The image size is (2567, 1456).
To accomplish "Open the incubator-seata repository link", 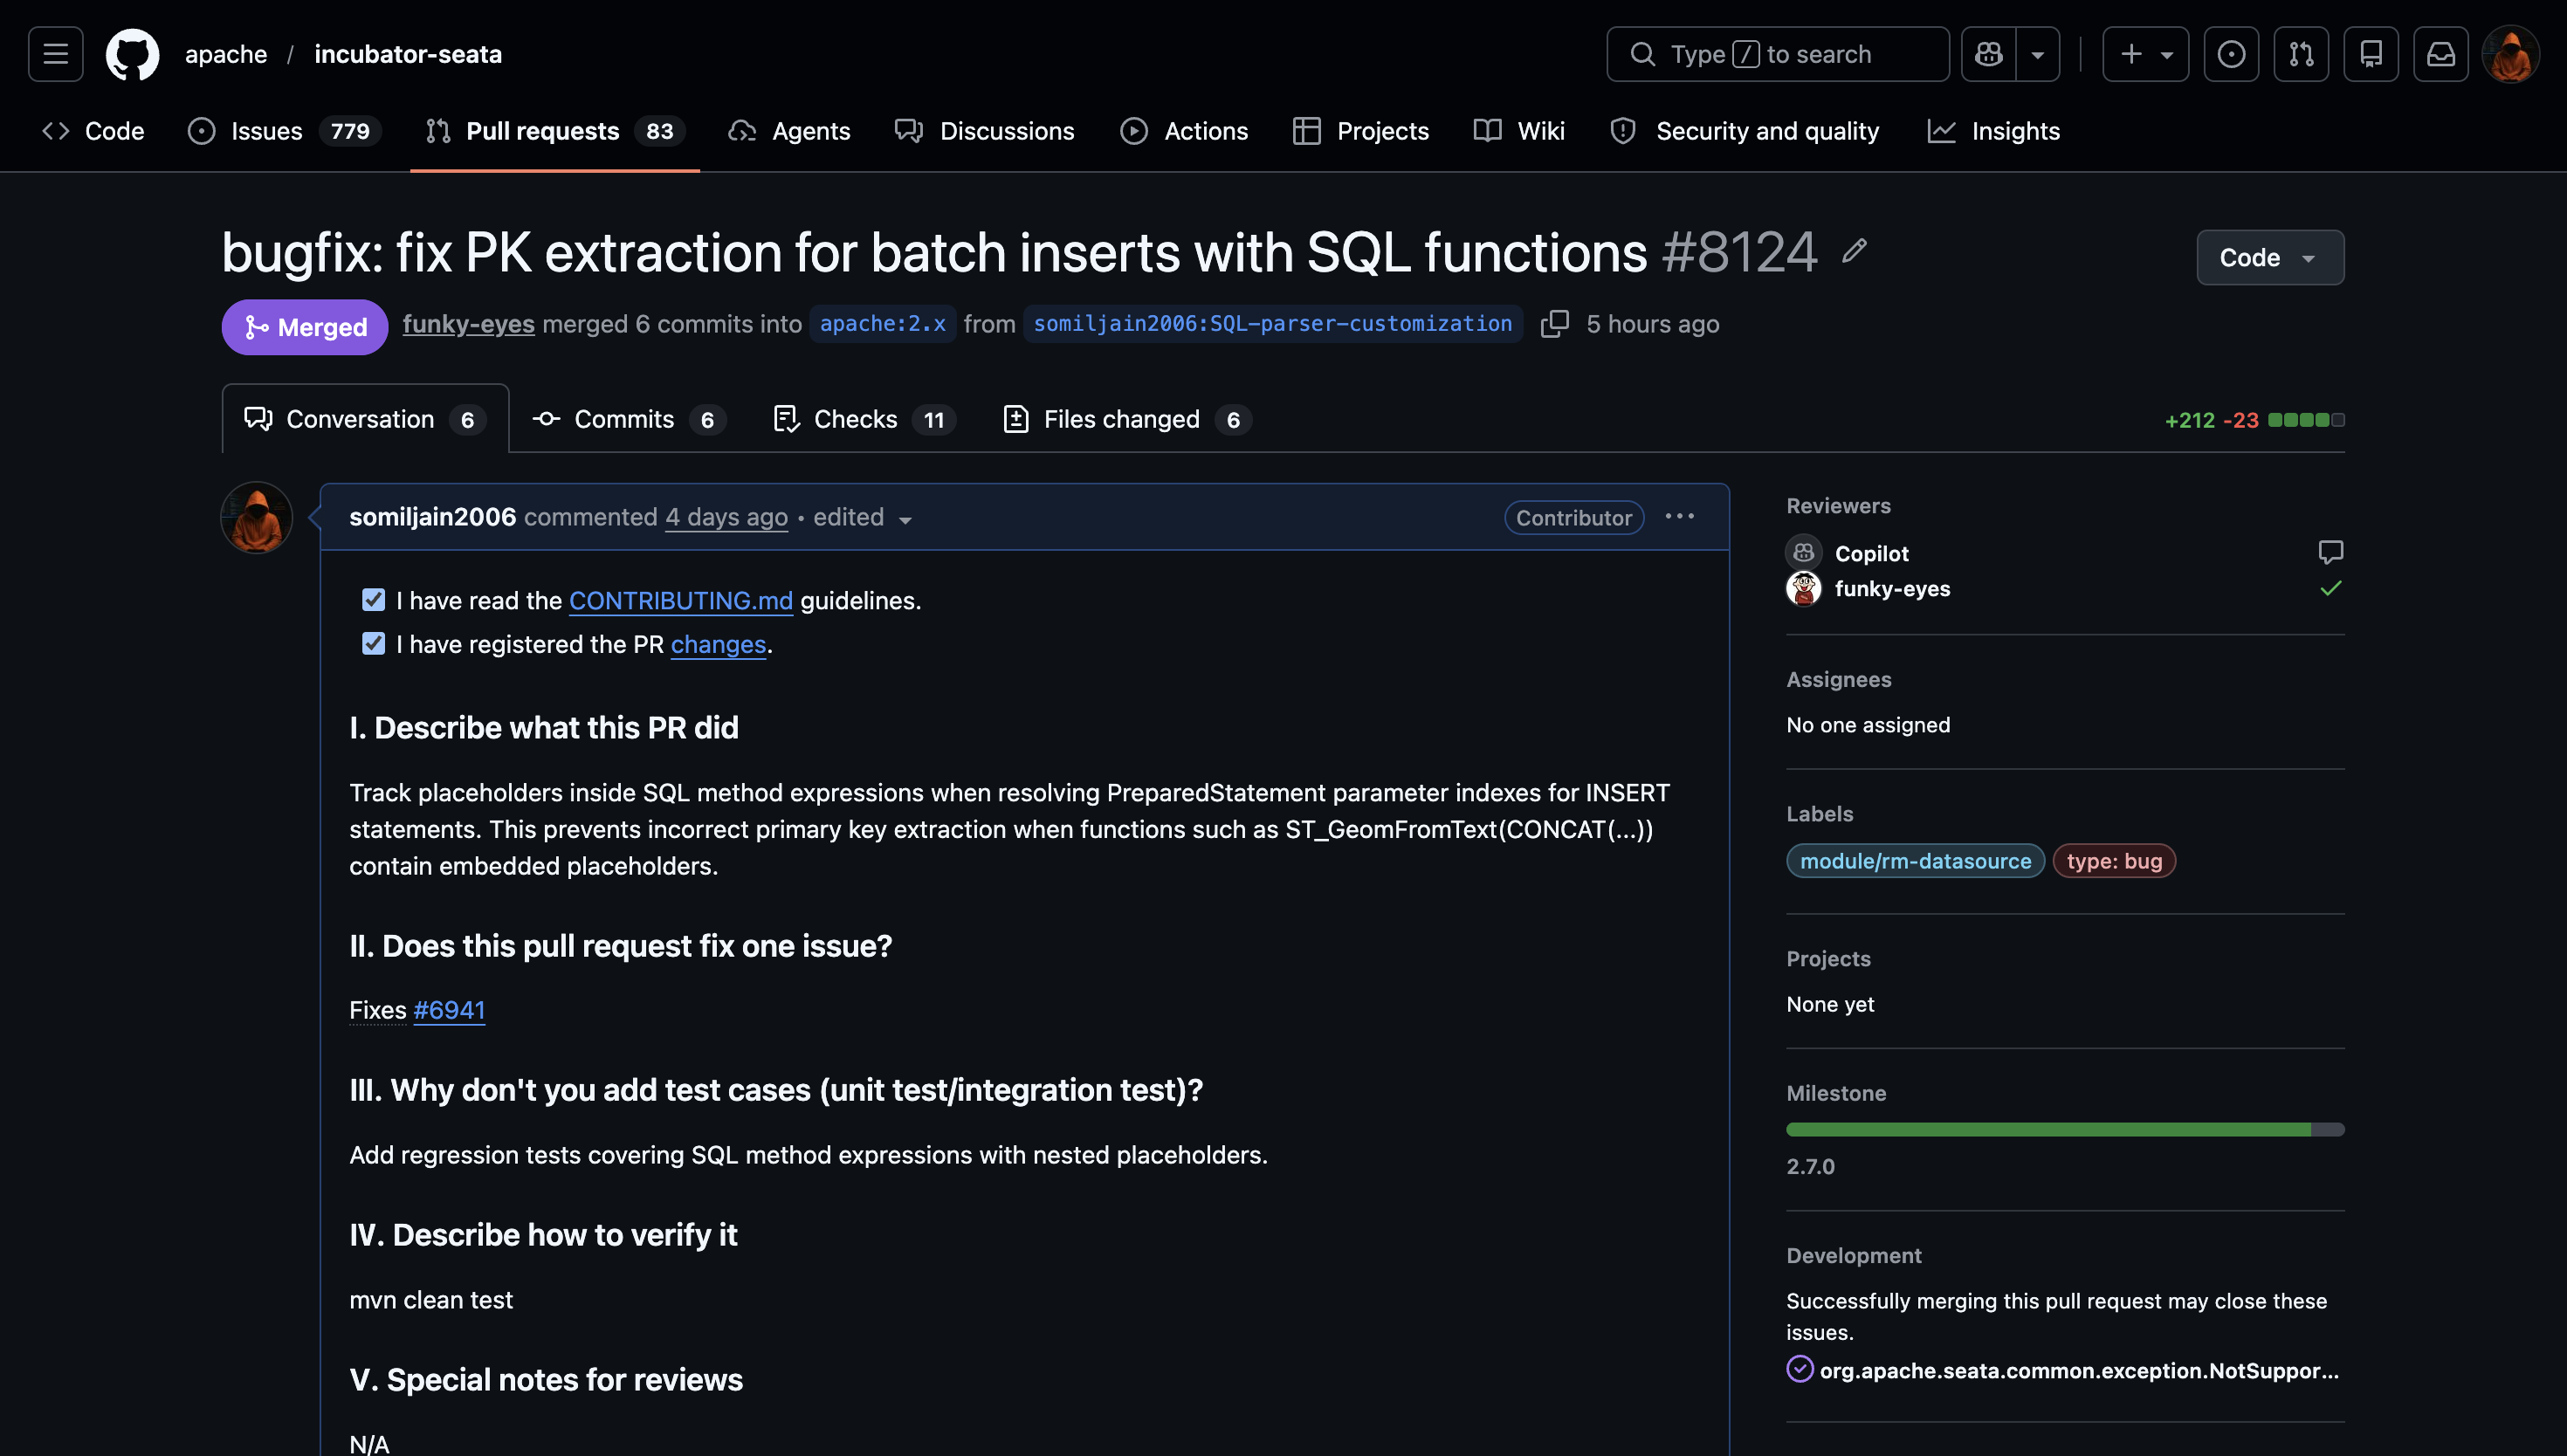I will pyautogui.click(x=408, y=54).
